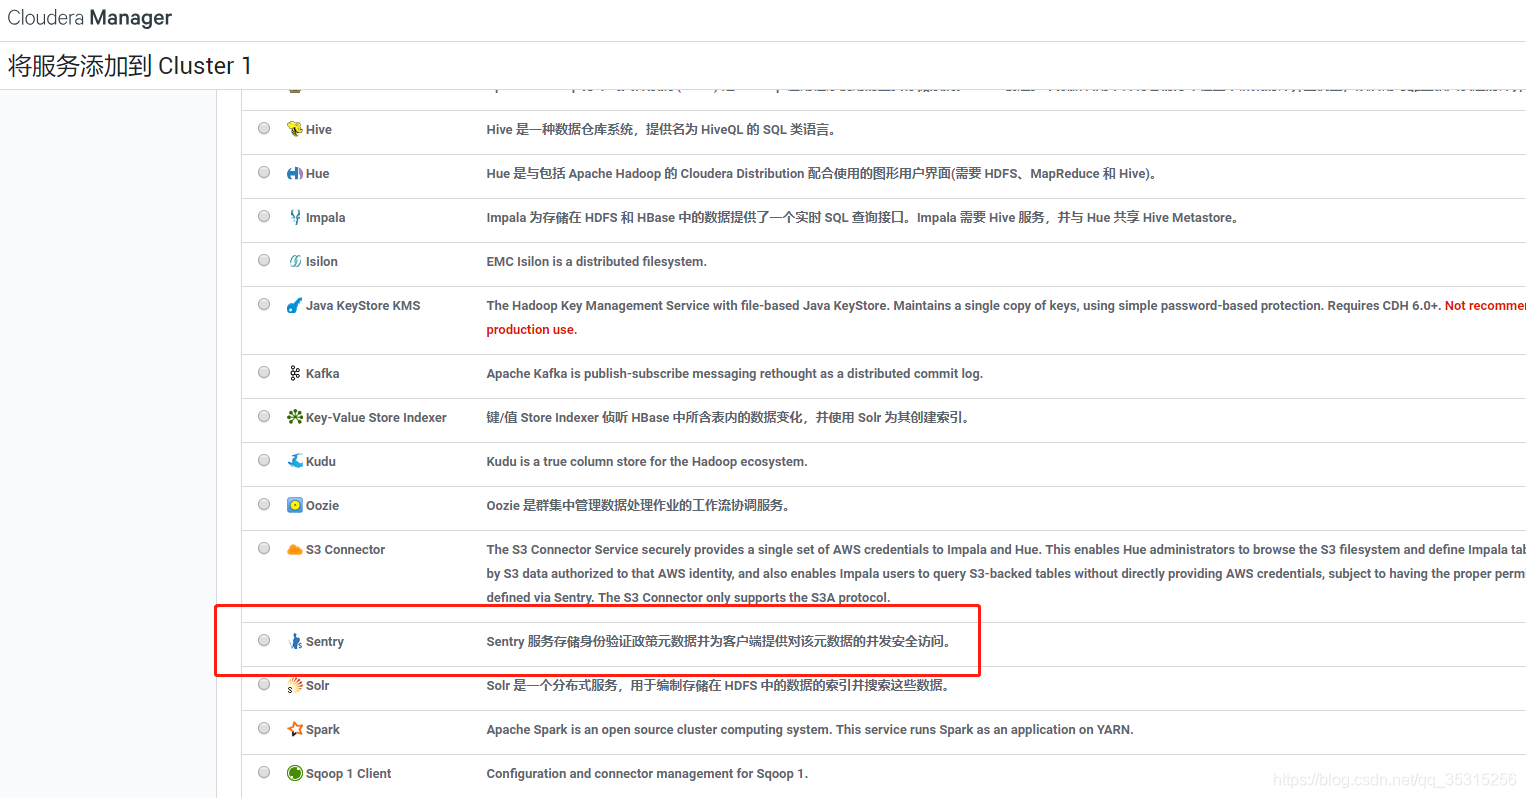Click the Isilon service name
This screenshot has height=798, width=1526.
[x=322, y=261]
